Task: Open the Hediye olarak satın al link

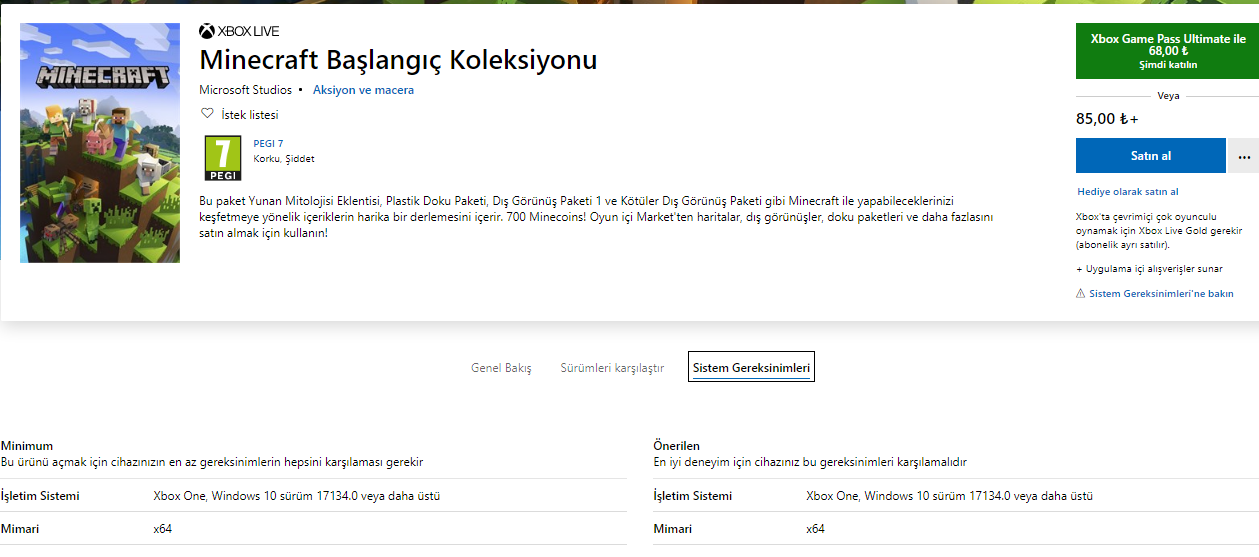Action: pyautogui.click(x=1127, y=192)
